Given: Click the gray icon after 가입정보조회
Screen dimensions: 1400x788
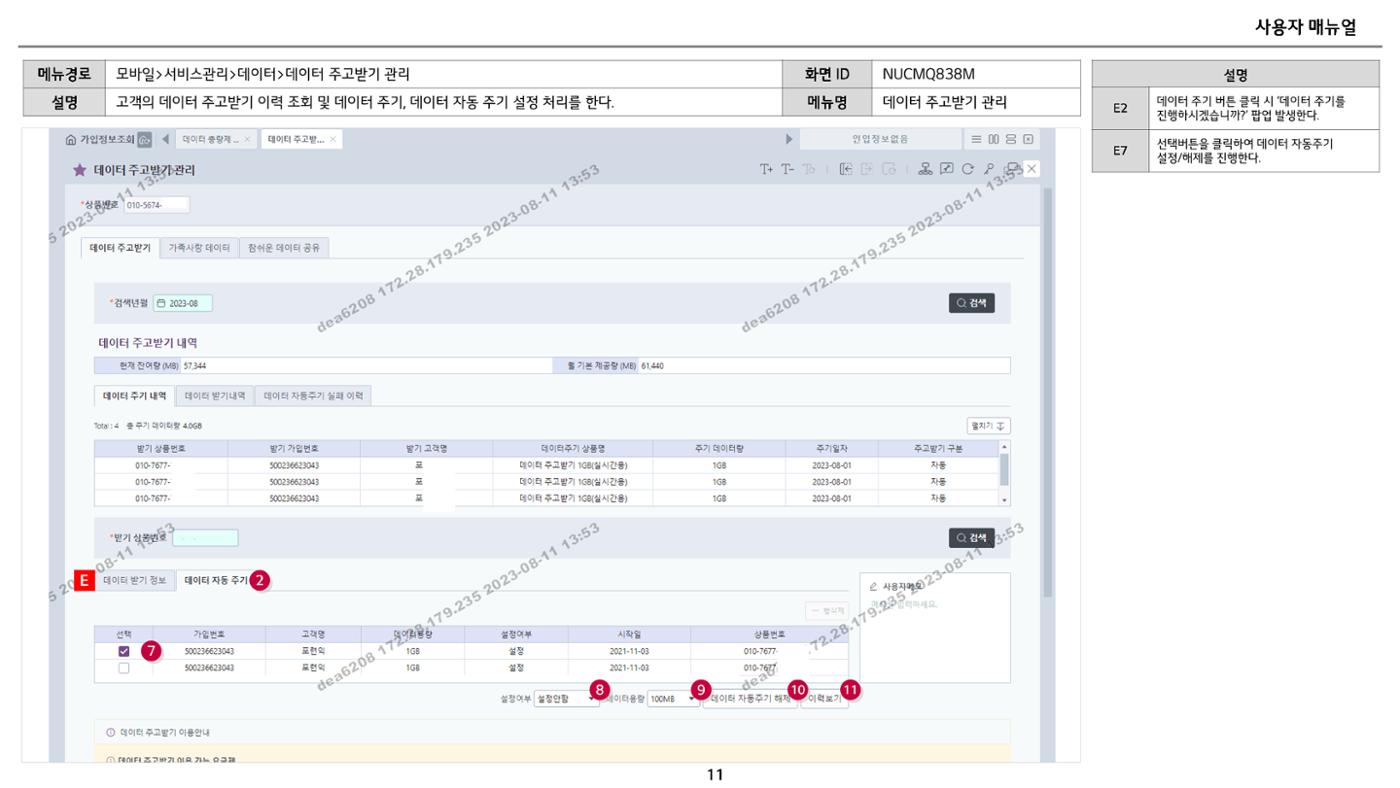Looking at the screenshot, I should click(x=144, y=139).
